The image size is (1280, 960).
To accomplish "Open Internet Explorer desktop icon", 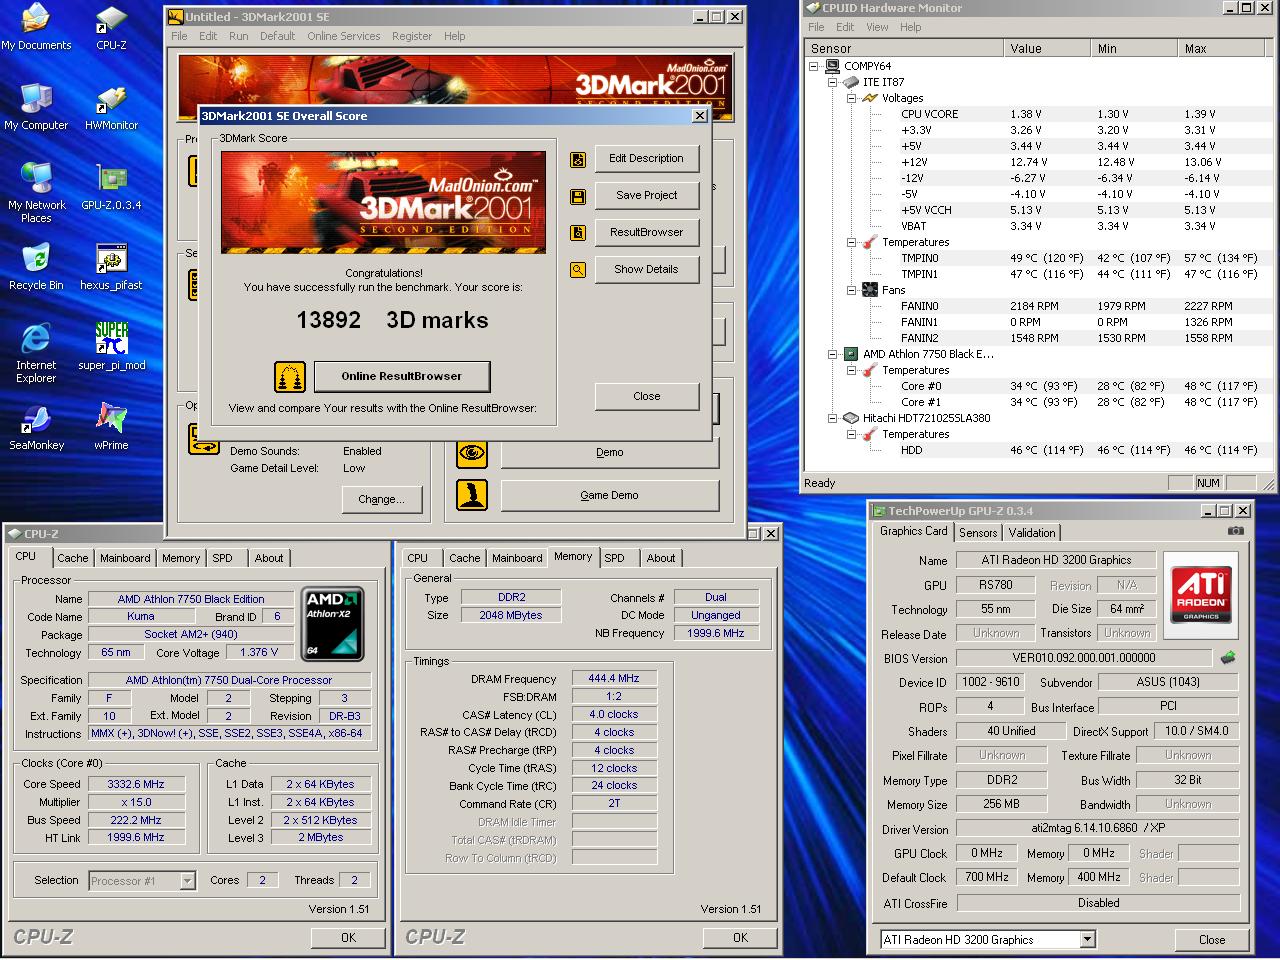I will click(x=36, y=352).
